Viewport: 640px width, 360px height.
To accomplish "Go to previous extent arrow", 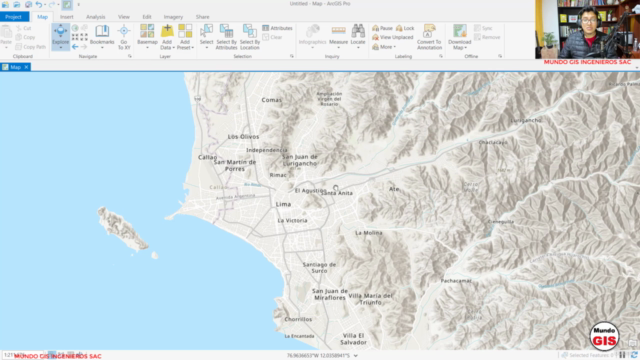I will [x=75, y=47].
